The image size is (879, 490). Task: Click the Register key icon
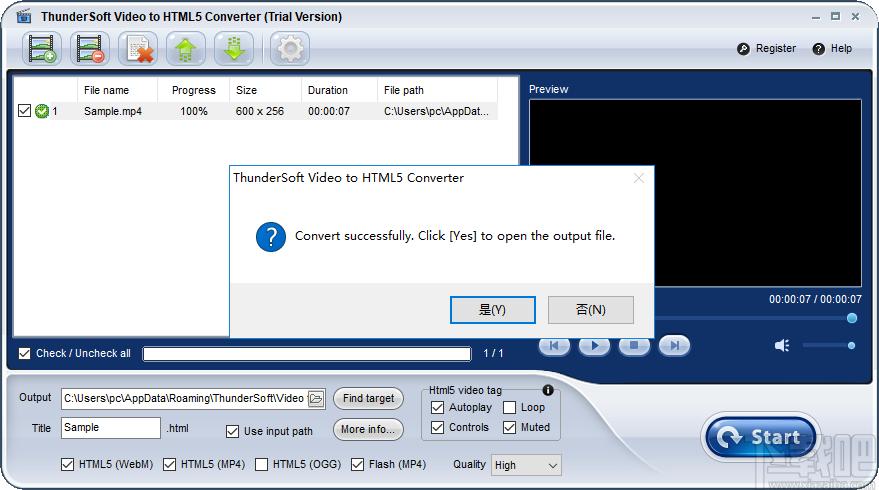click(743, 49)
